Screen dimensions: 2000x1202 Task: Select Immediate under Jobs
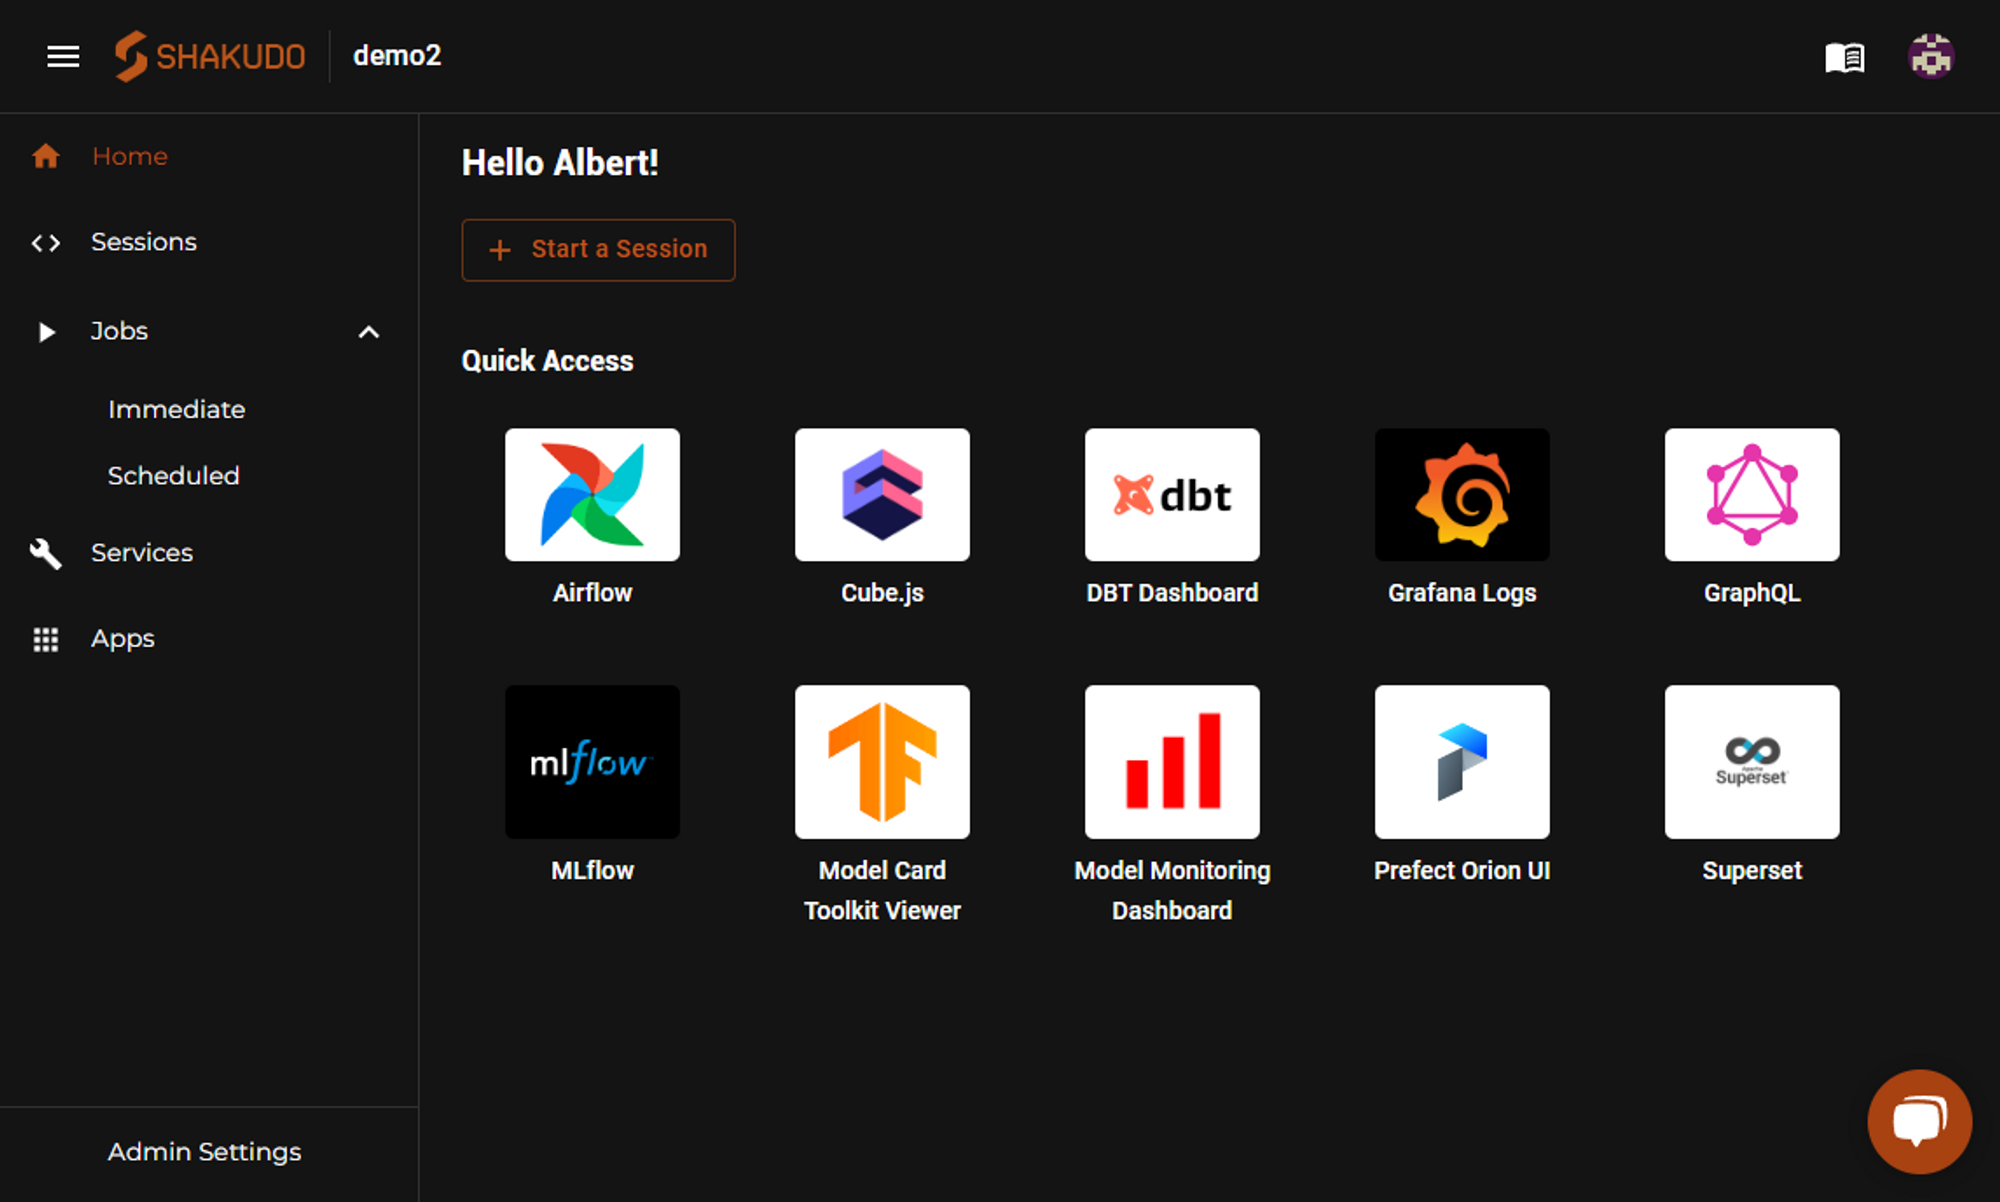point(176,409)
